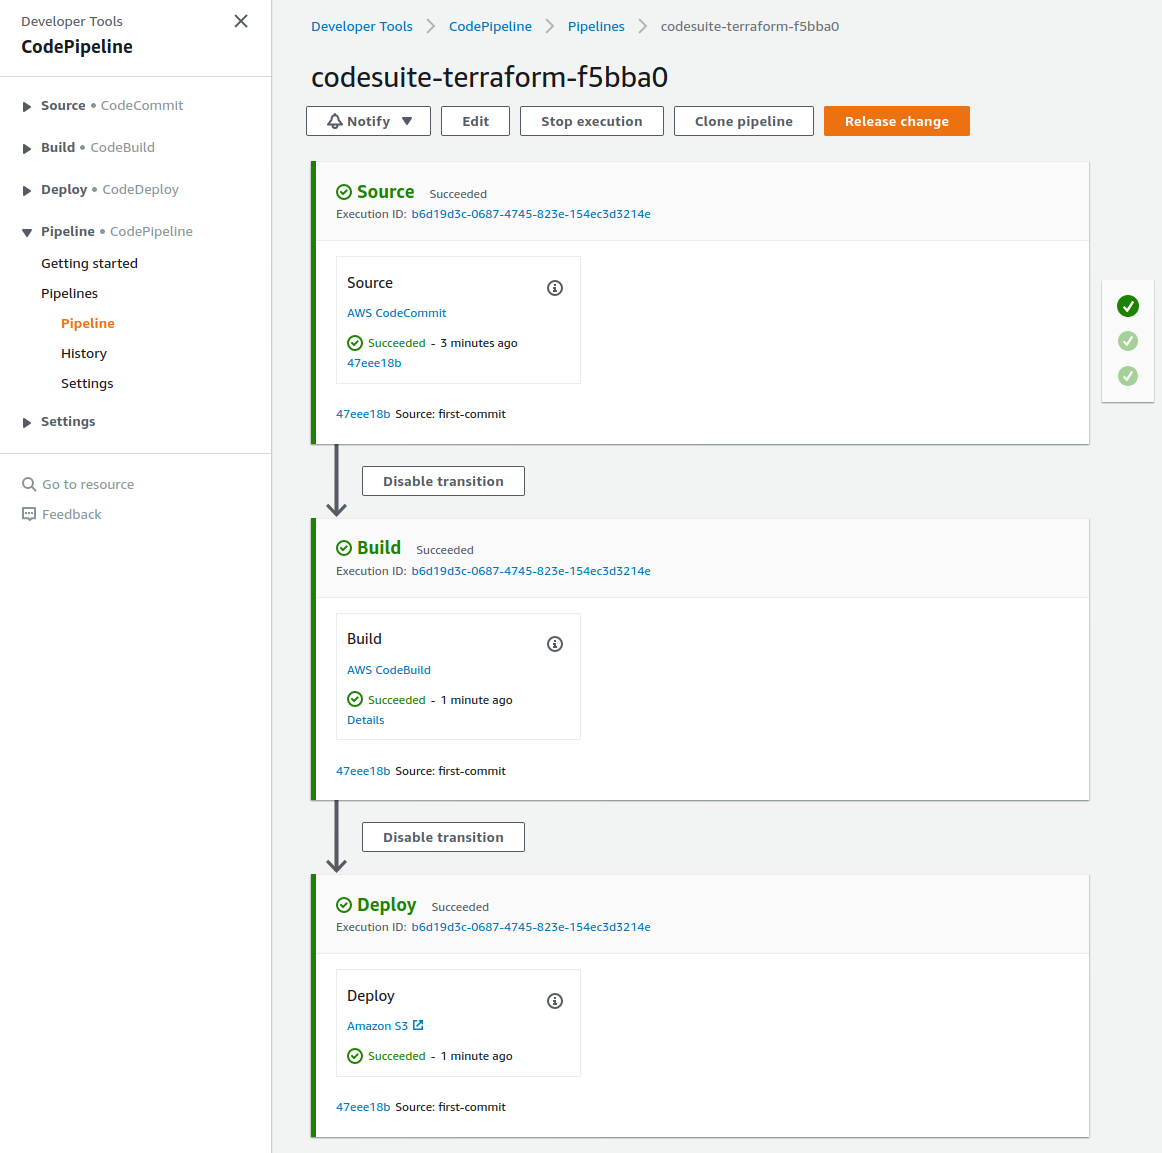Click Go to resource search field
The height and width of the screenshot is (1153, 1162).
coord(88,484)
